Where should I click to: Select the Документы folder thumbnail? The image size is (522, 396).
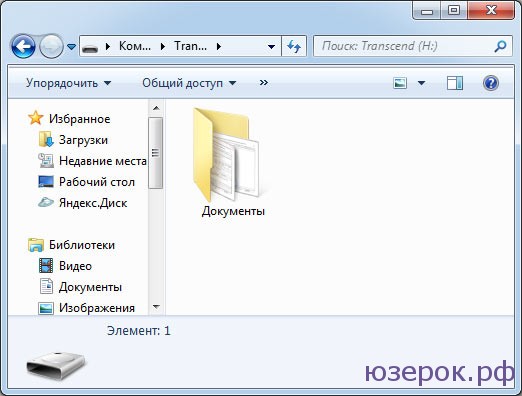[x=226, y=154]
